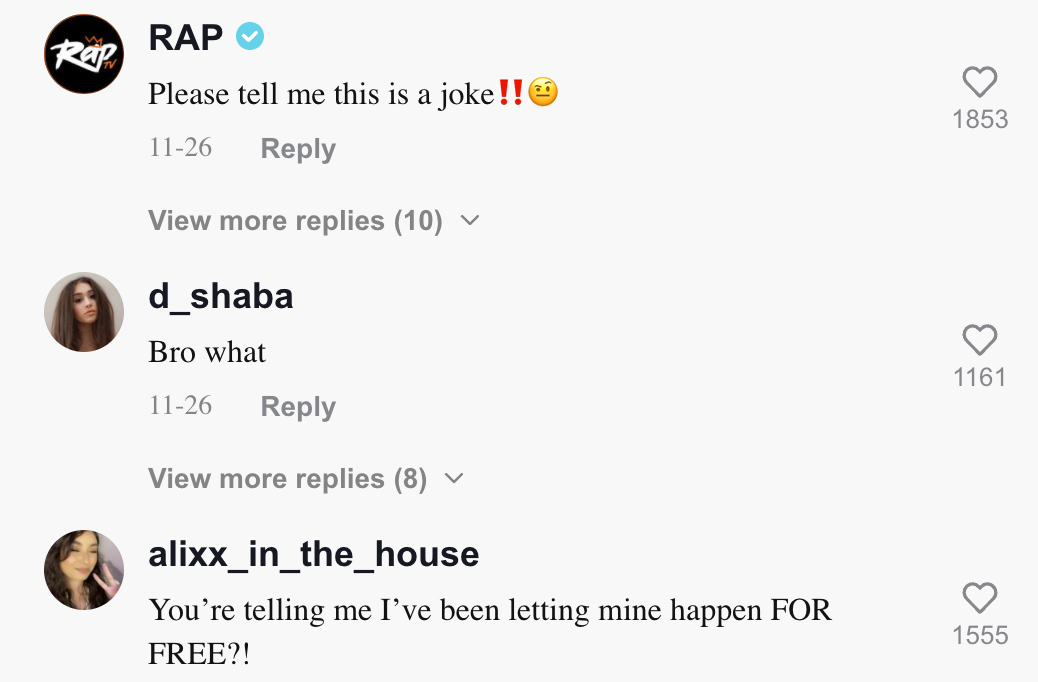Image resolution: width=1038 pixels, height=682 pixels.
Task: Reply to d_shaba's comment
Action: point(297,407)
